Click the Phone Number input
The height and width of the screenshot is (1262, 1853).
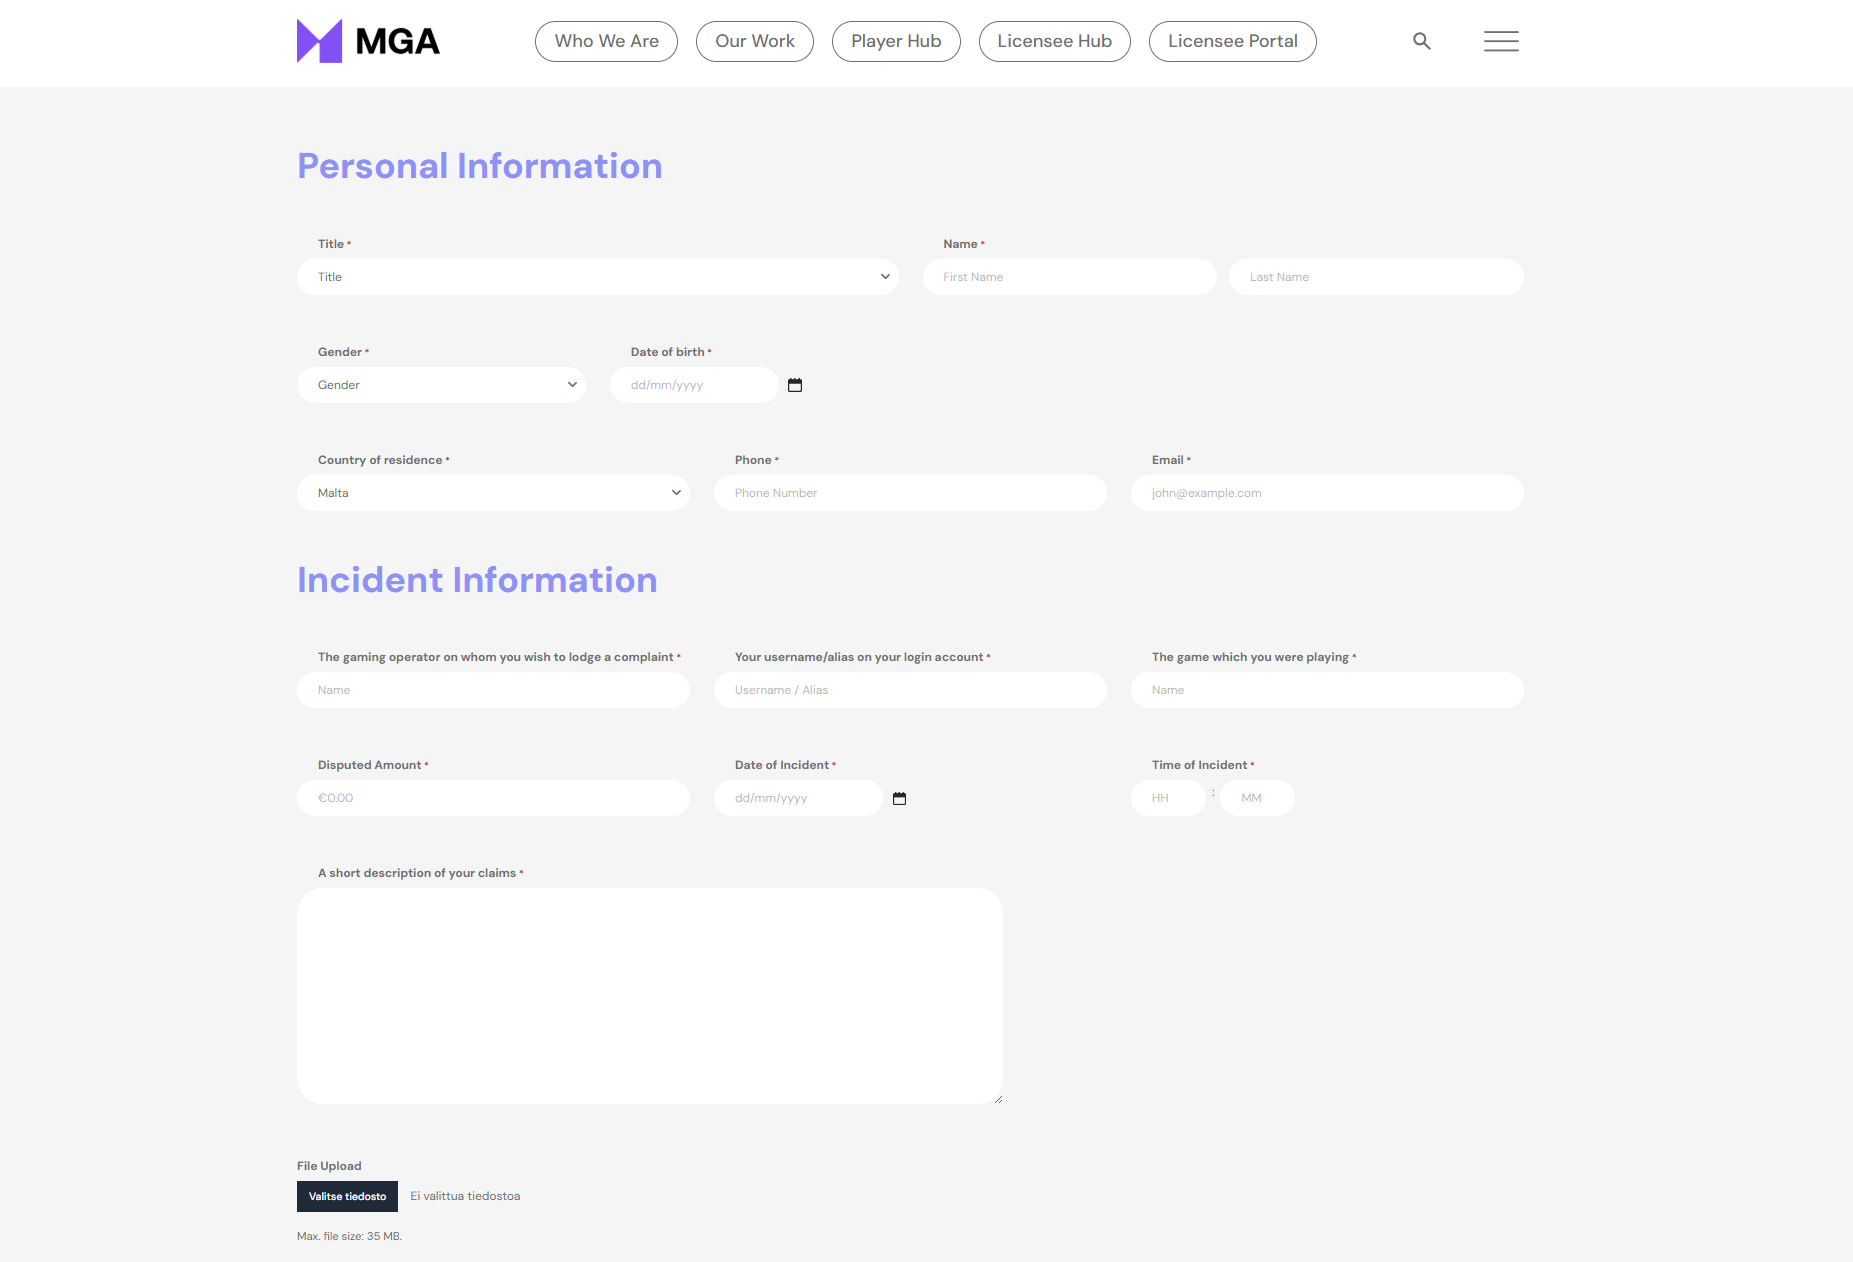910,493
